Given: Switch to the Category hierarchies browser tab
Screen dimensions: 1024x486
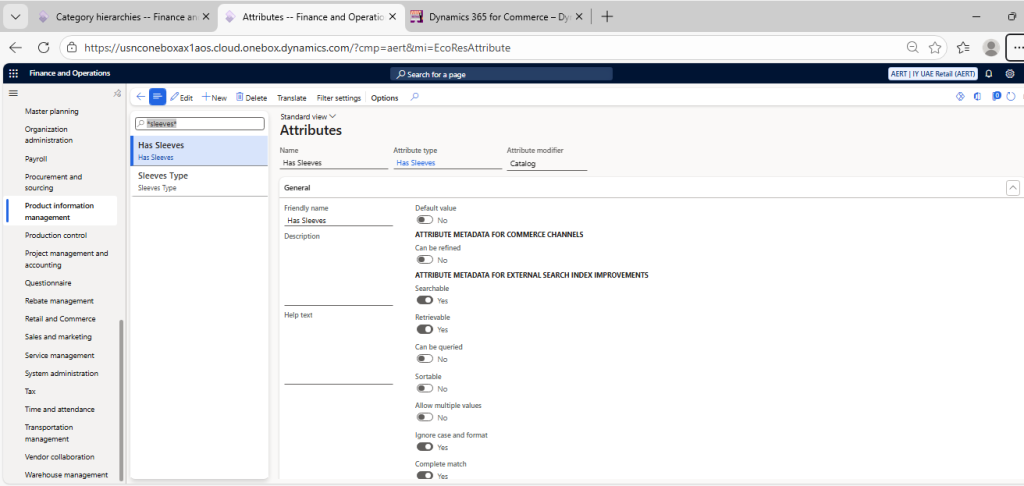Looking at the screenshot, I should click(x=119, y=17).
